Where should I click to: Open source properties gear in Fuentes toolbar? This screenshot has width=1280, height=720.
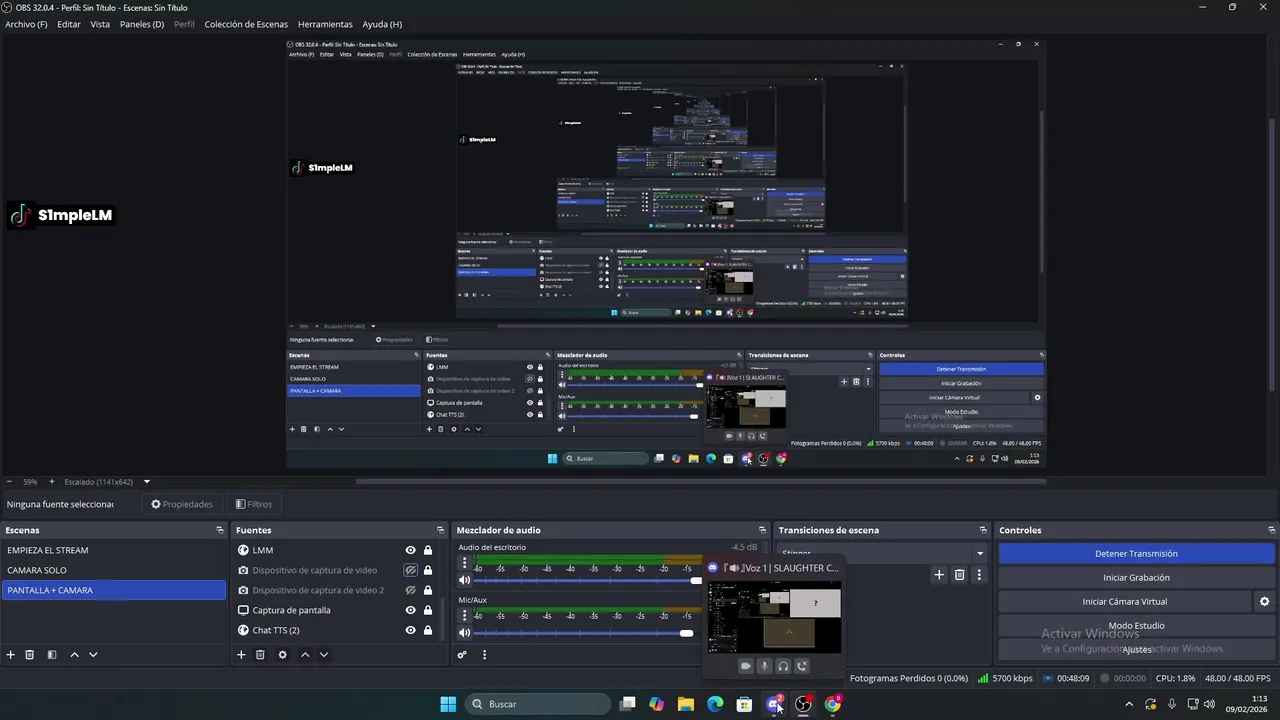283,655
